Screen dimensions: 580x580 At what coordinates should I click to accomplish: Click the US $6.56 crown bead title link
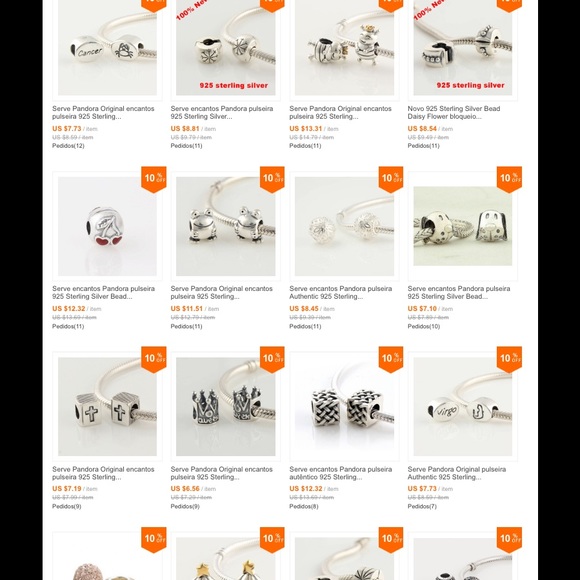pos(222,473)
